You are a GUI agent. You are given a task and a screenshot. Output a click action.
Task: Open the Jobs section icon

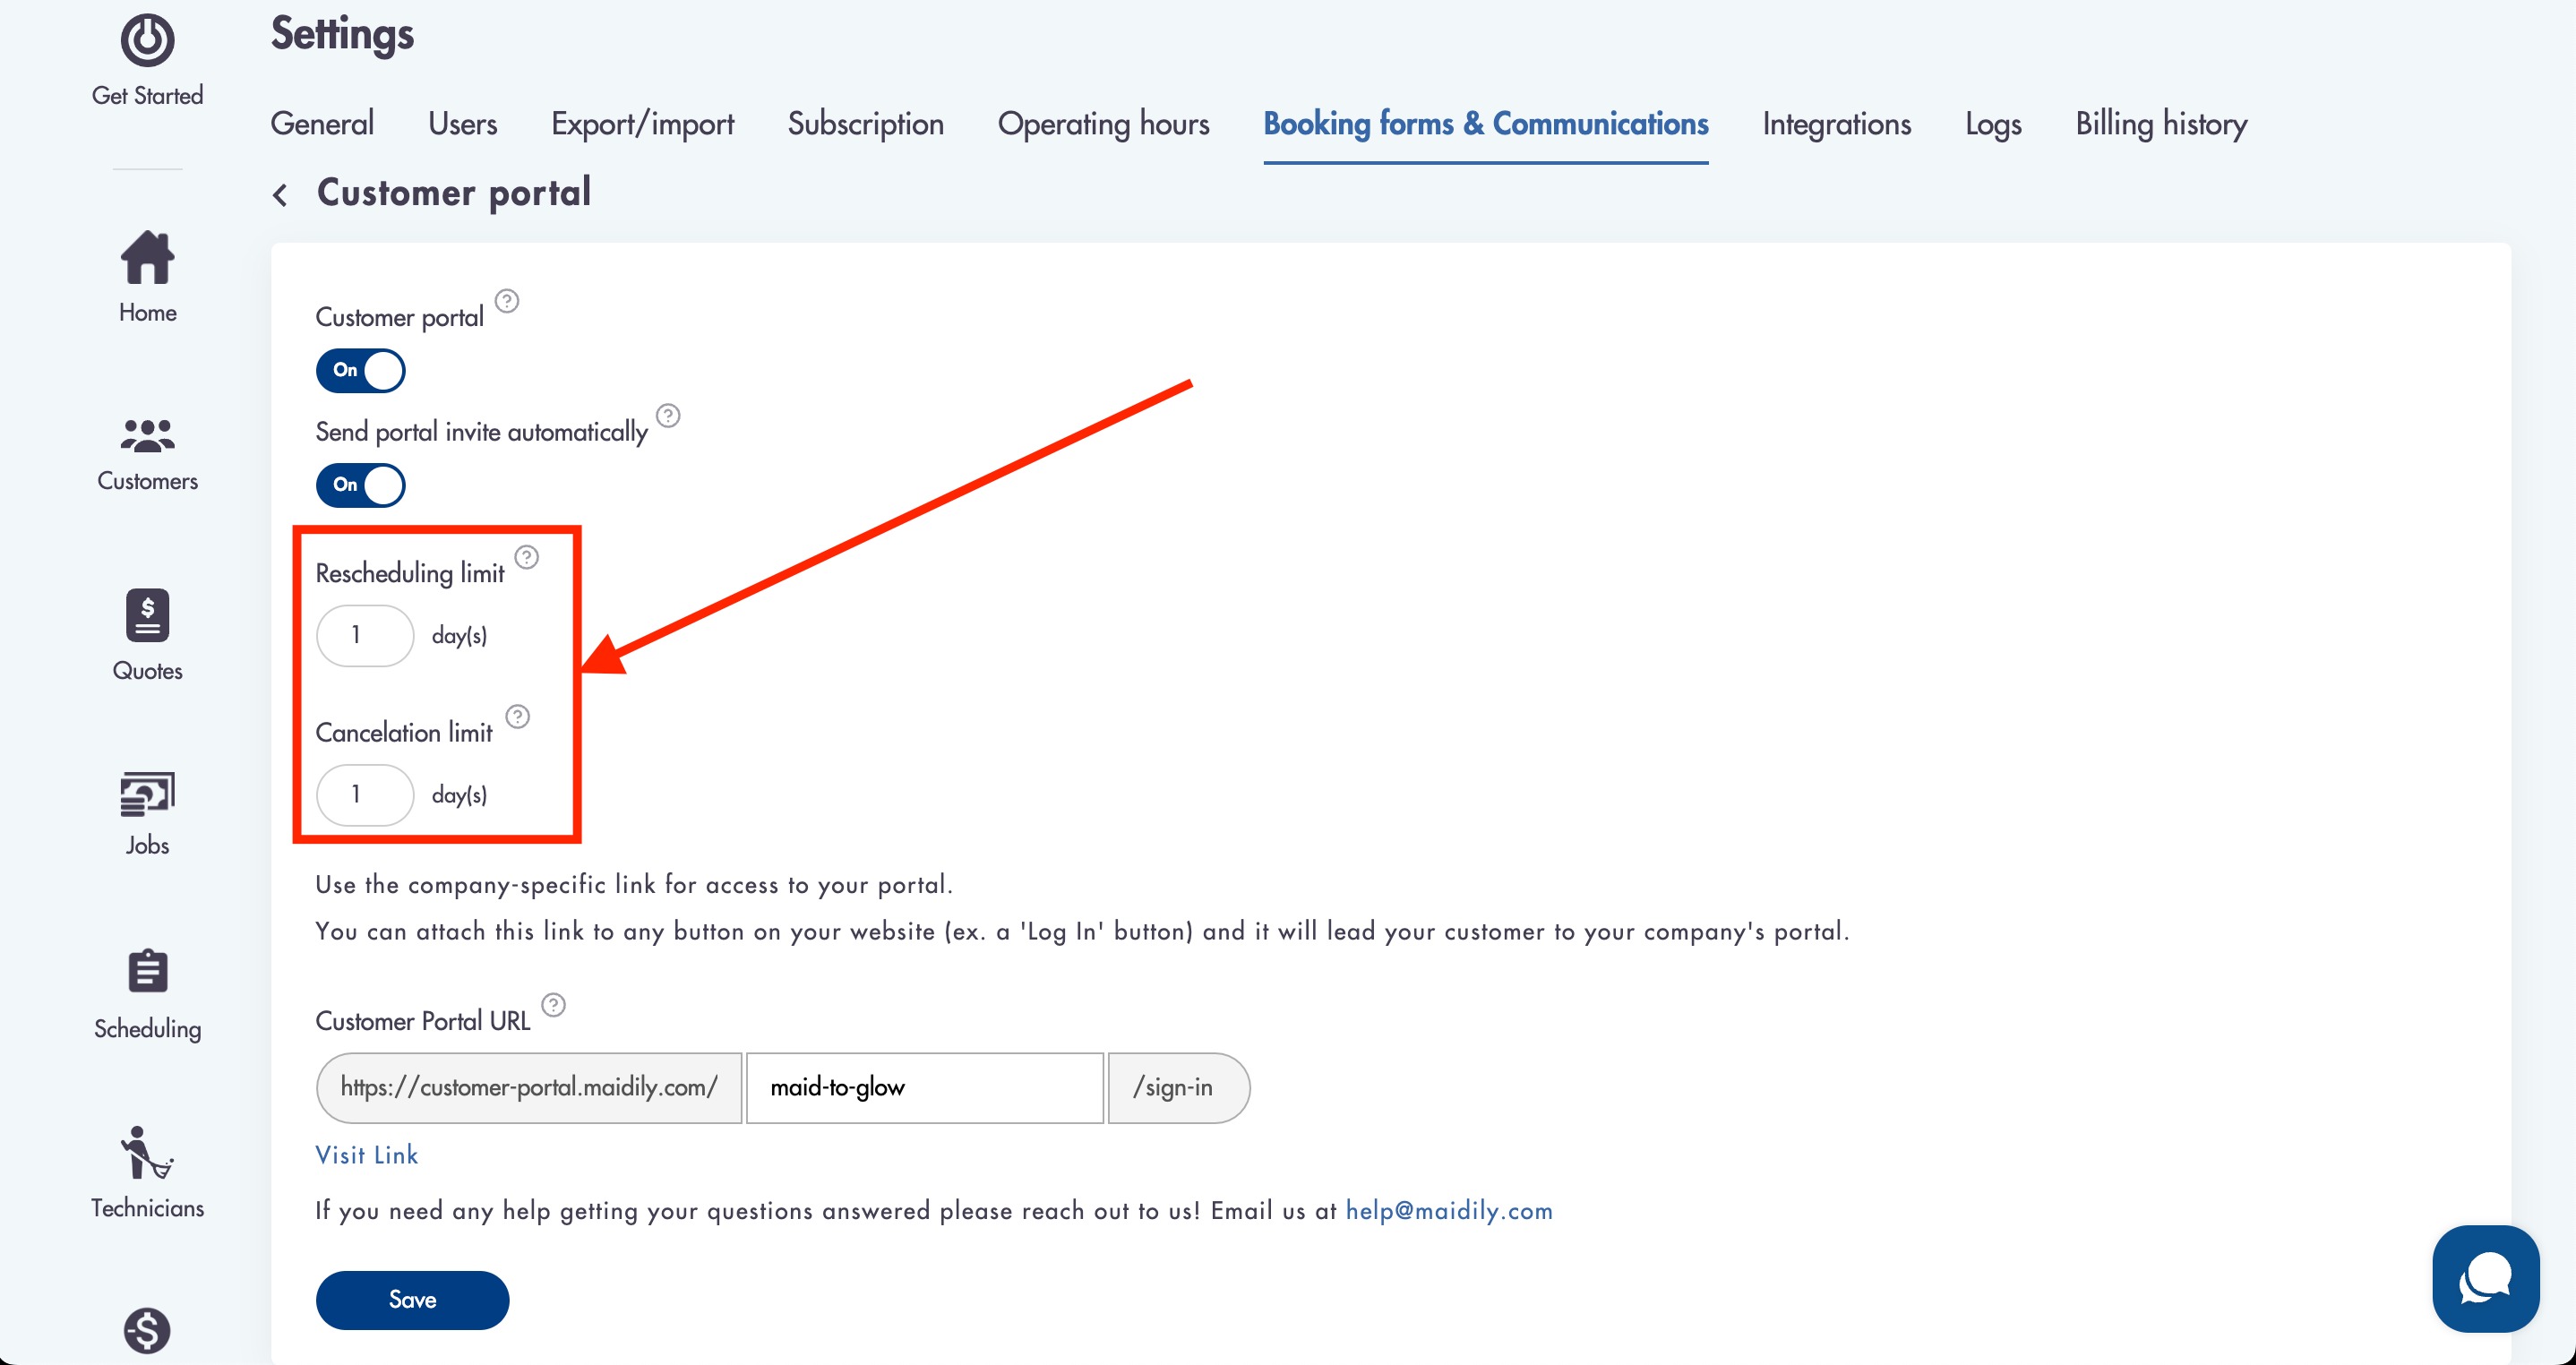click(x=147, y=795)
